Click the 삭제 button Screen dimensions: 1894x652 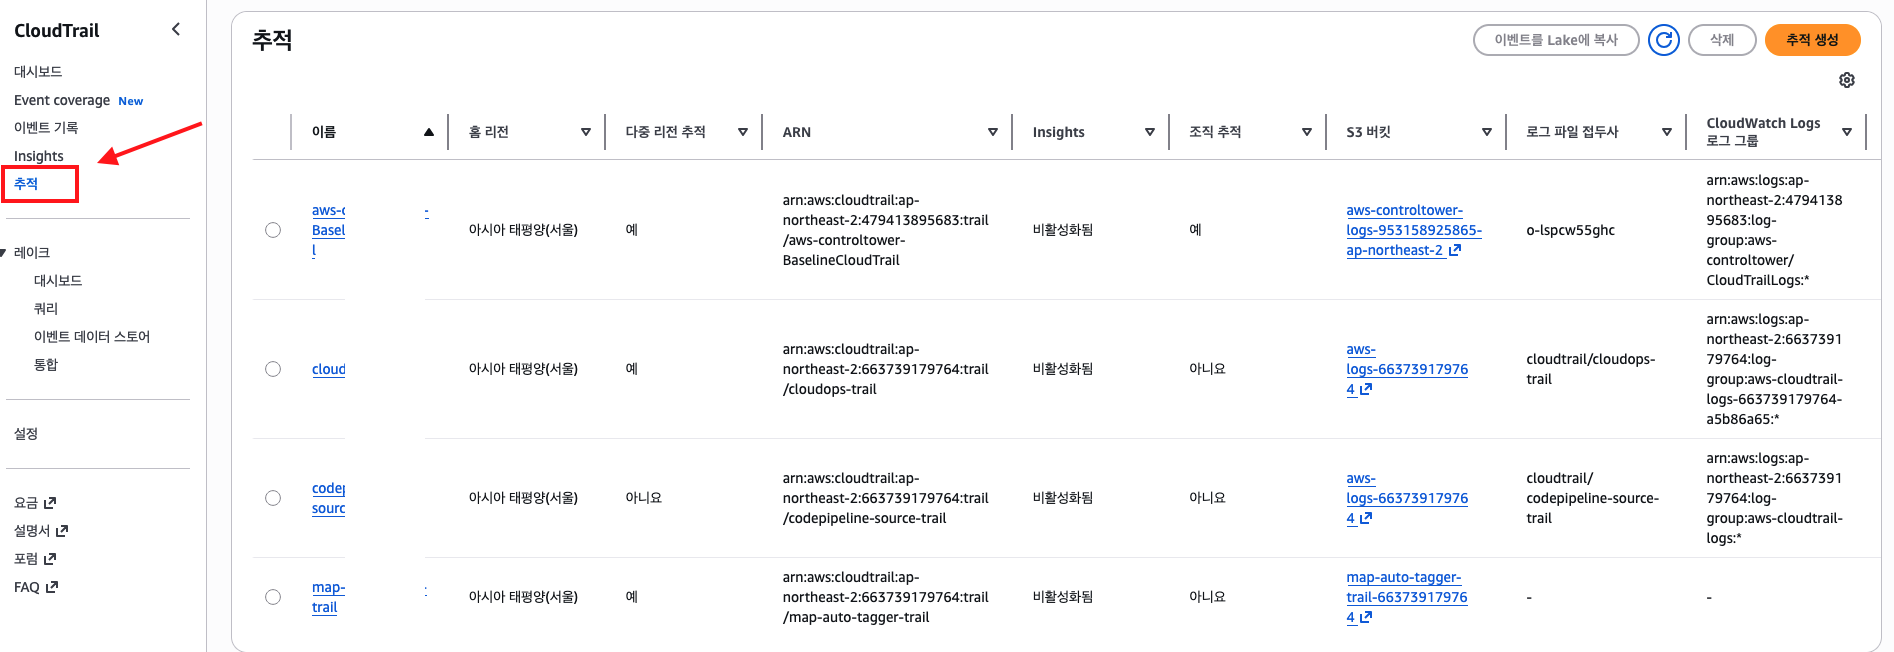coord(1722,40)
